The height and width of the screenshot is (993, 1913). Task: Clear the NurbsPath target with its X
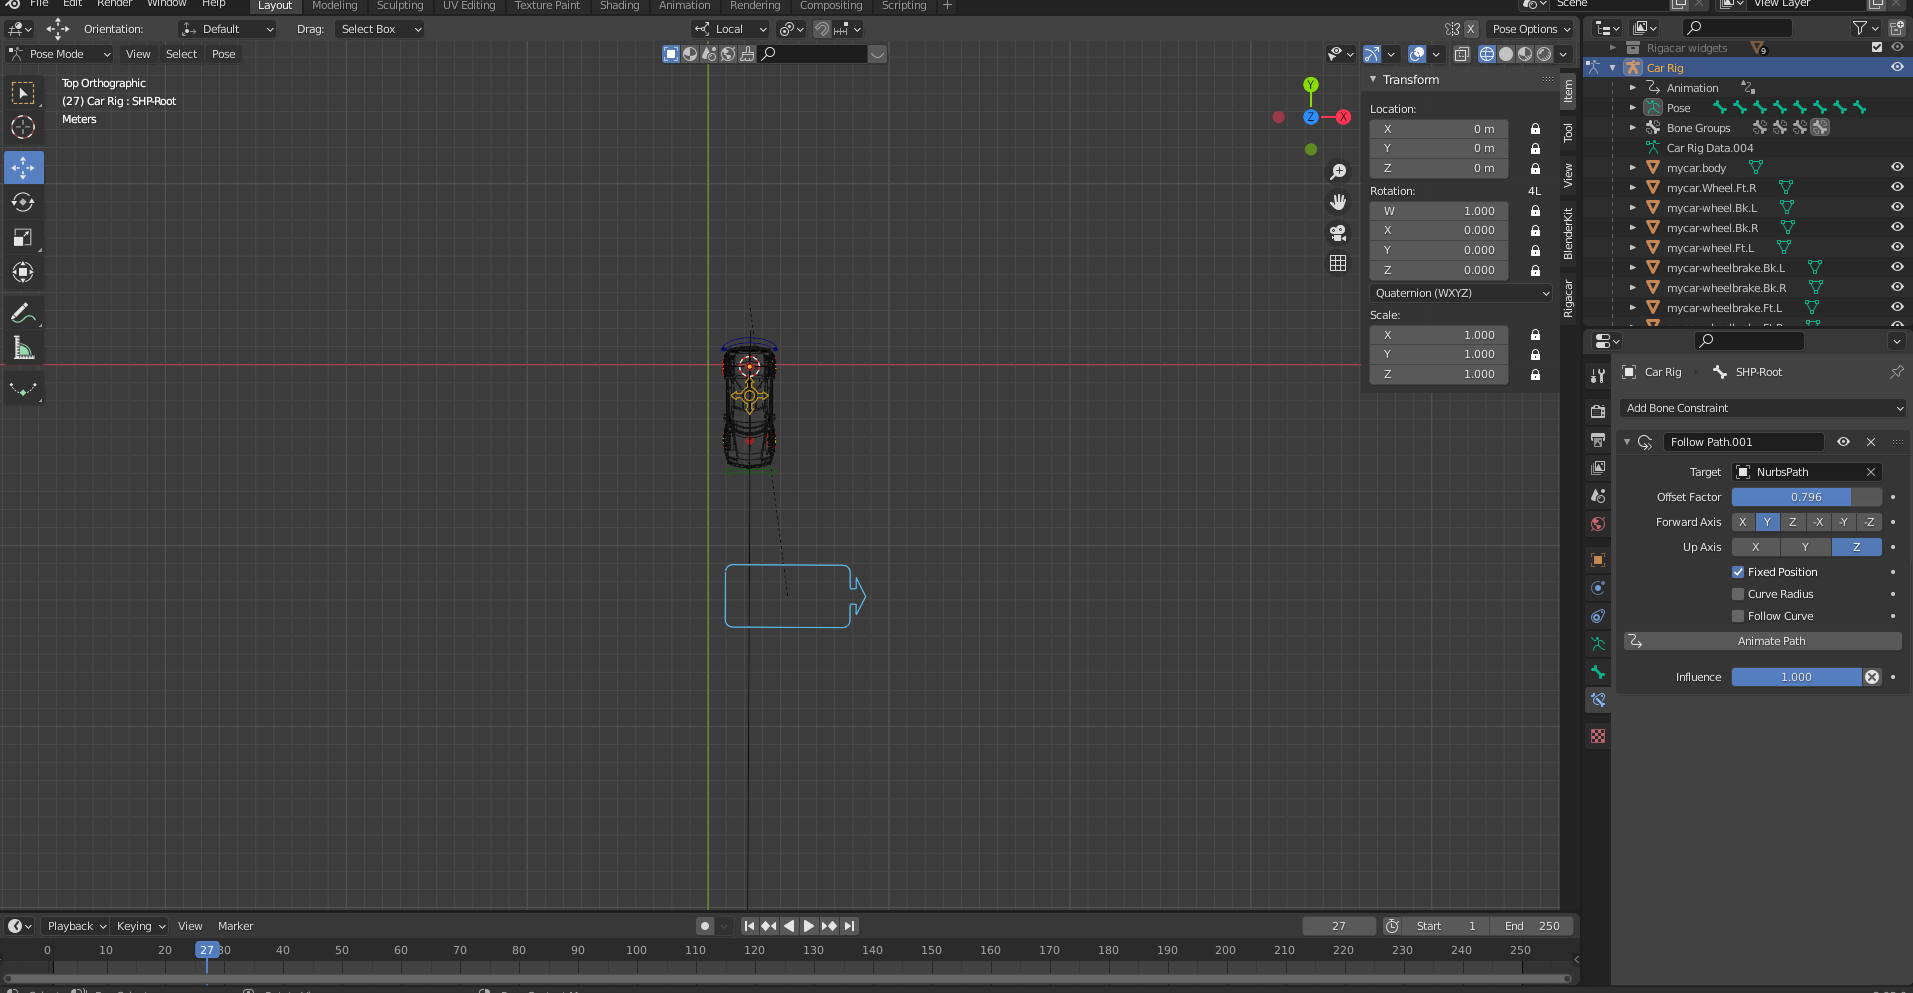(1871, 472)
